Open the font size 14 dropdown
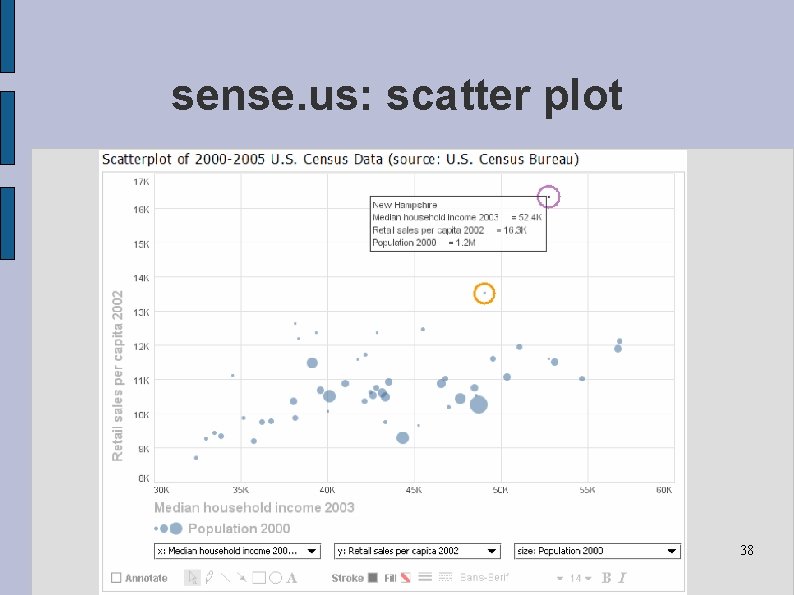Viewport: 794px width, 595px height. pyautogui.click(x=582, y=577)
